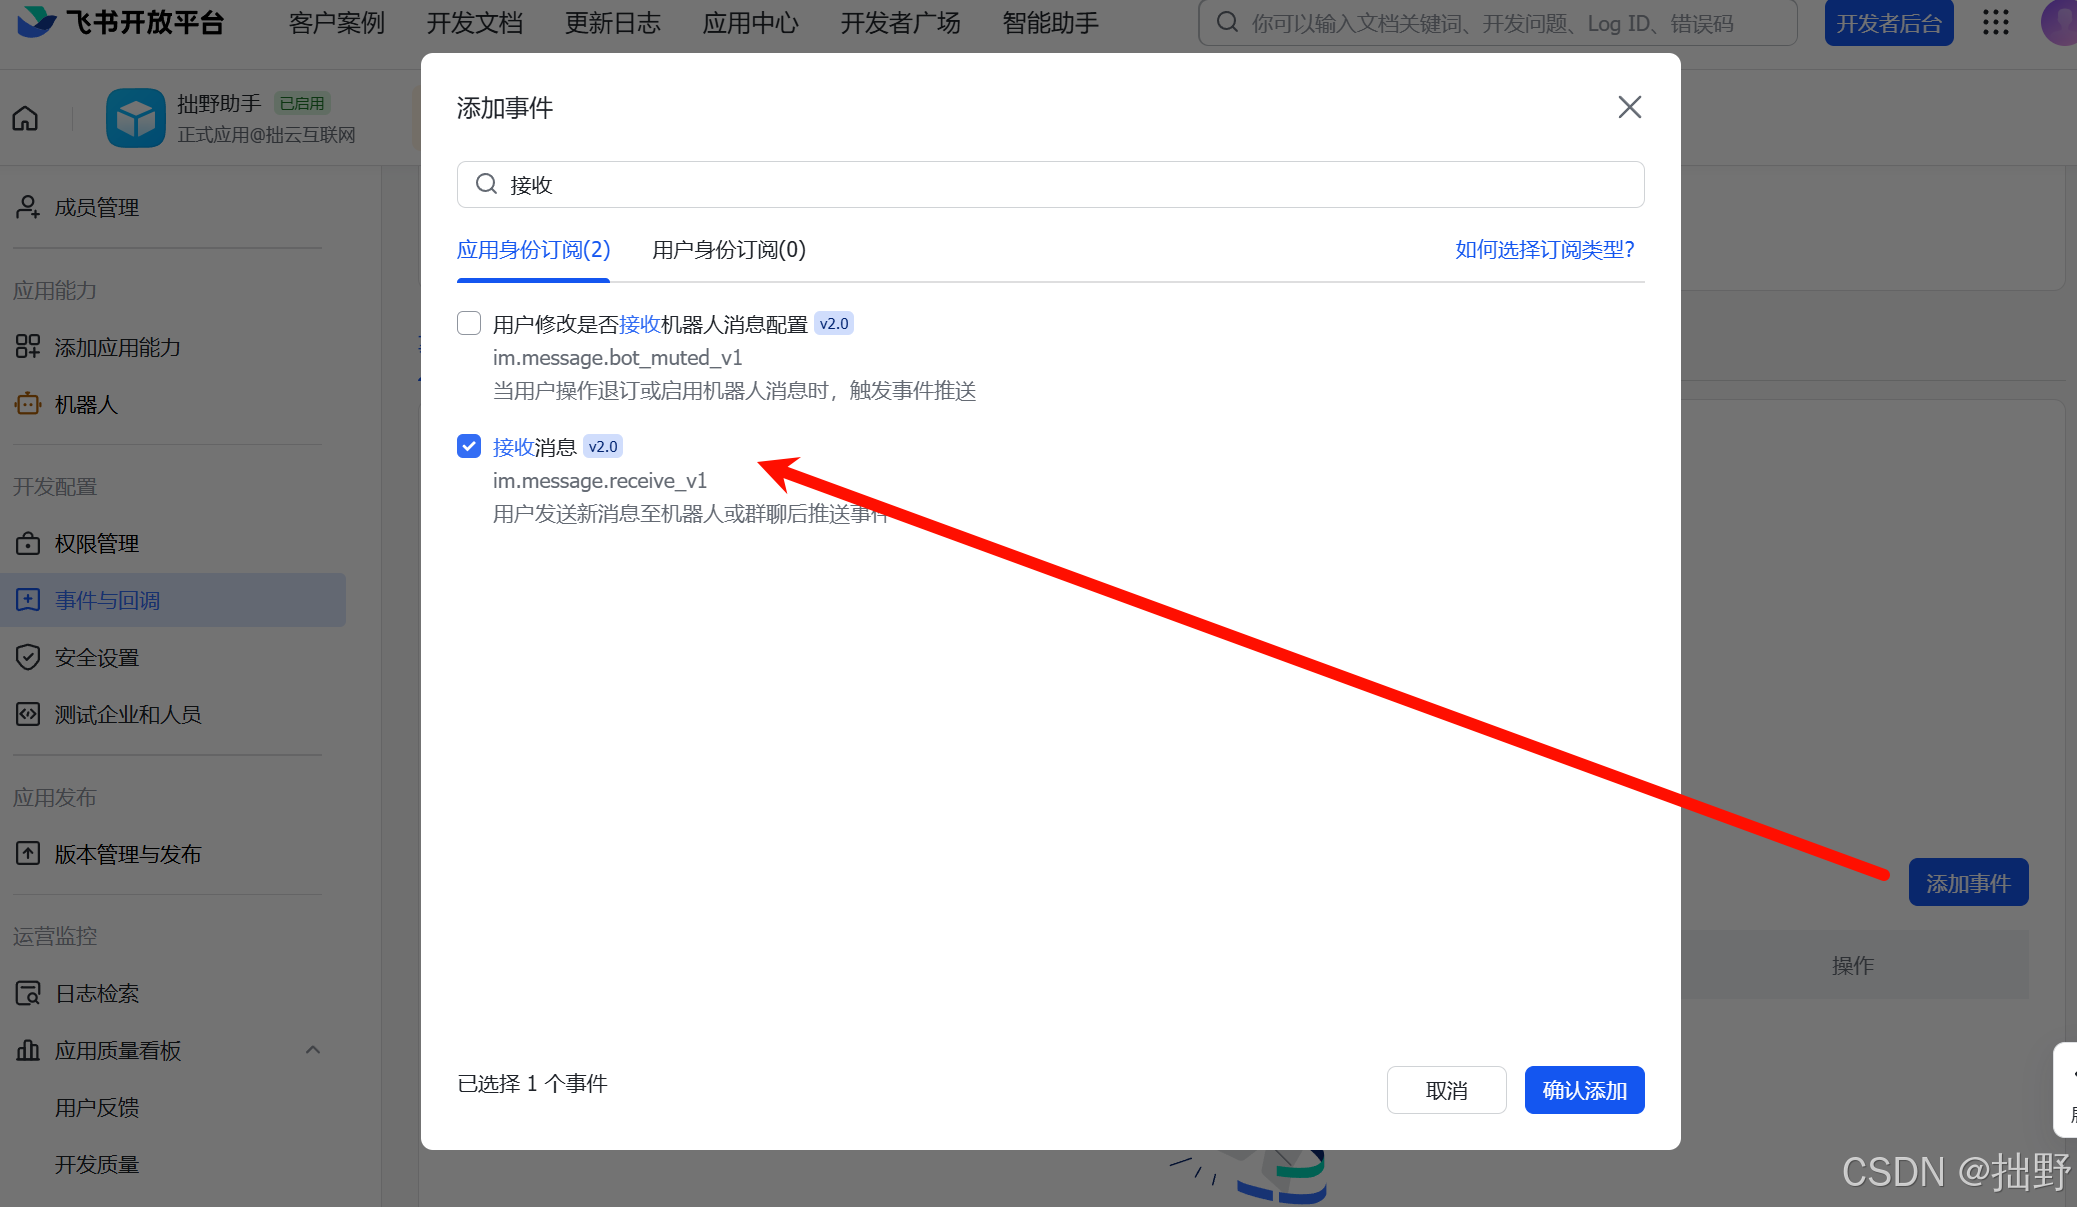This screenshot has height=1207, width=2077.
Task: Click the 确认添加 button
Action: click(x=1584, y=1090)
